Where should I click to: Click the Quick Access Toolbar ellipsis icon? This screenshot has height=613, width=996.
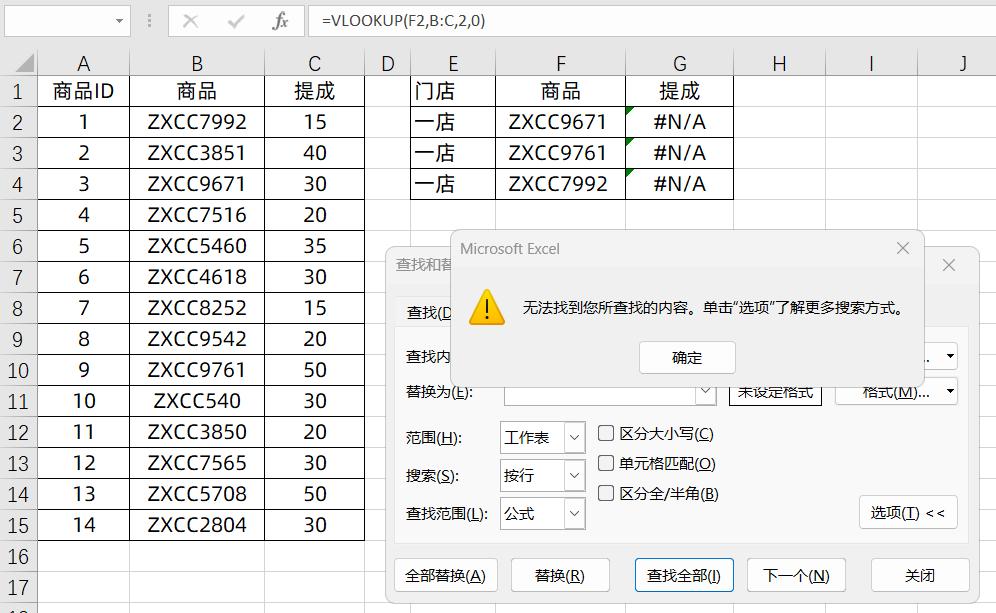[x=147, y=22]
